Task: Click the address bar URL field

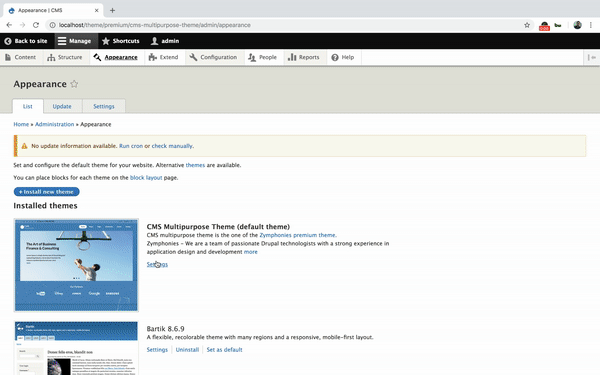Action: tap(290, 25)
